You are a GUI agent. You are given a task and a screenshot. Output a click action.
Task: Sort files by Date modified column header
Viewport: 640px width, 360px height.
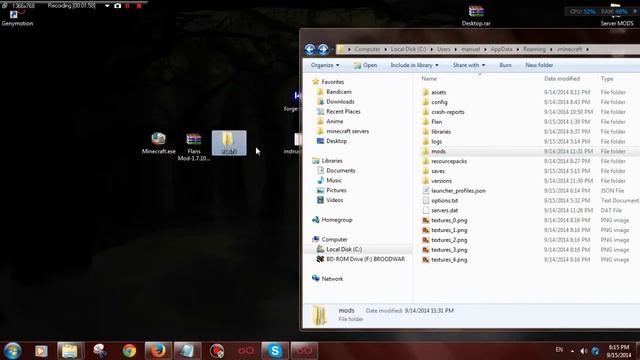(x=562, y=79)
